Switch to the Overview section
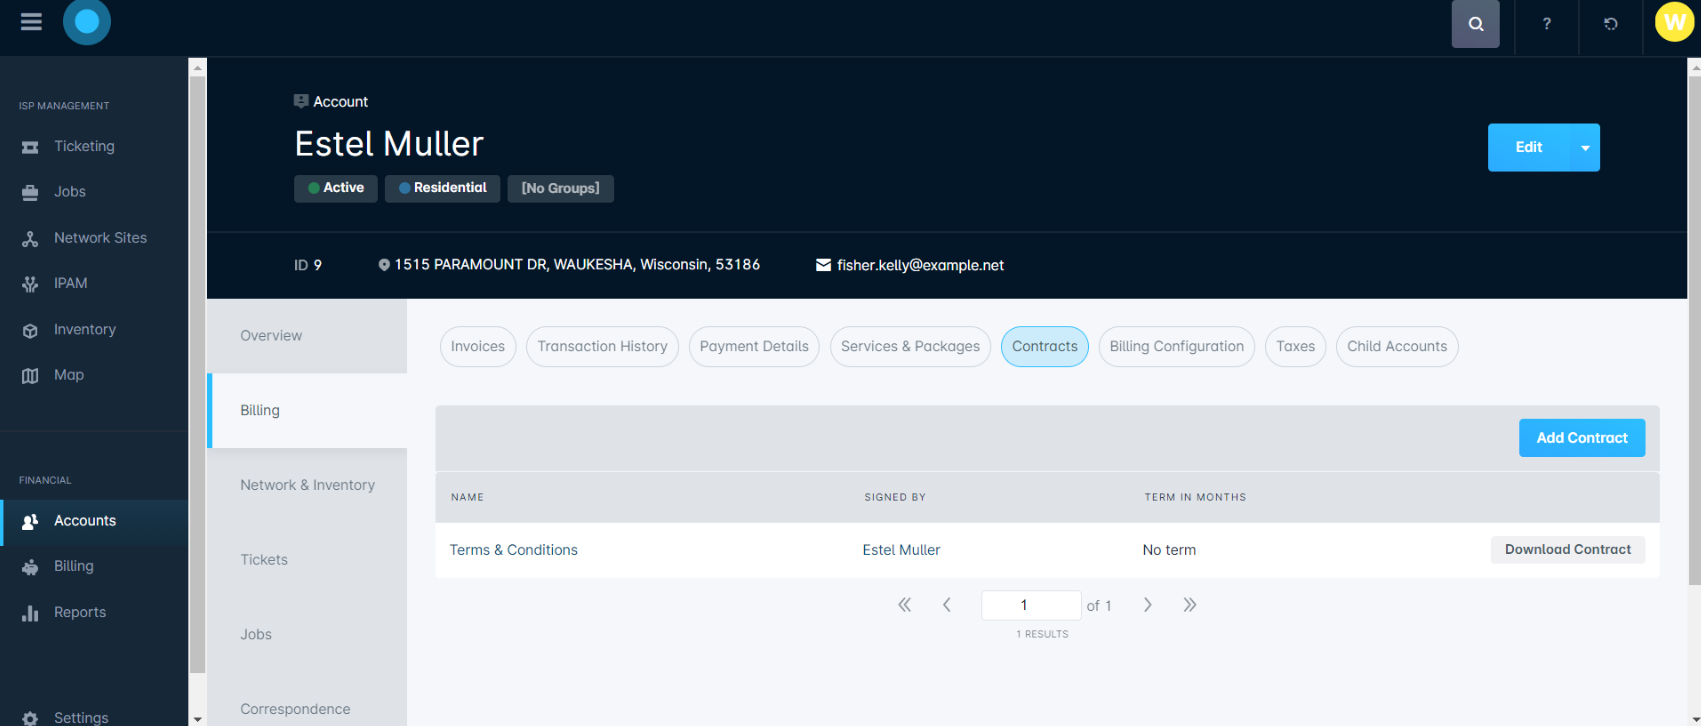Image resolution: width=1701 pixels, height=726 pixels. coord(307,336)
